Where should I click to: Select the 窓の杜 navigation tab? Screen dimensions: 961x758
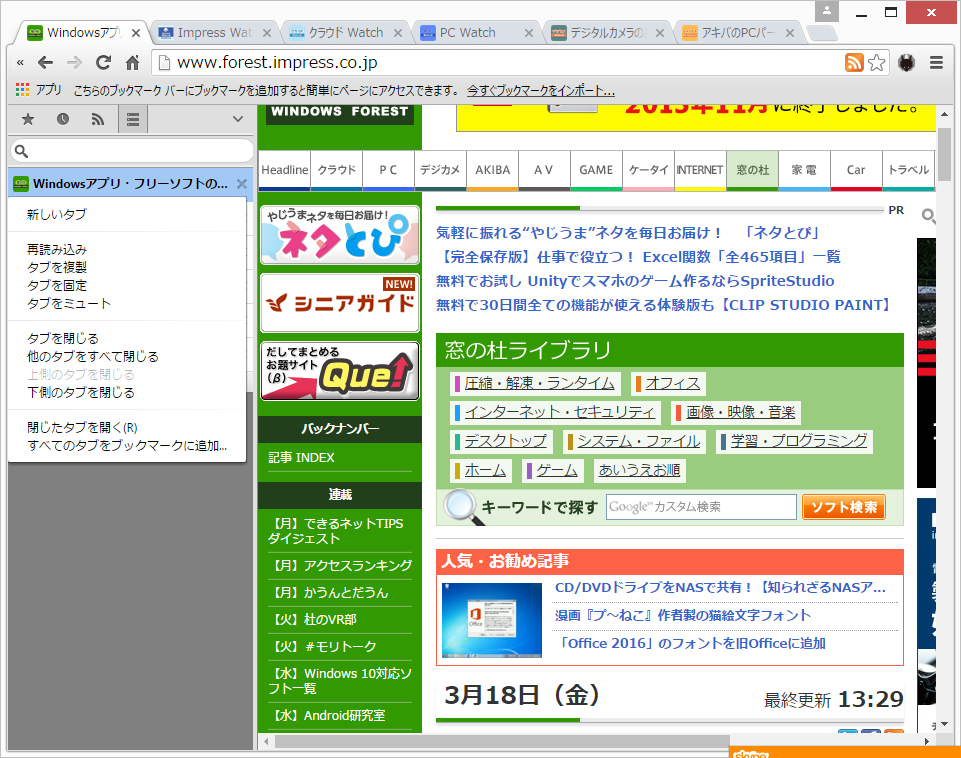(752, 170)
